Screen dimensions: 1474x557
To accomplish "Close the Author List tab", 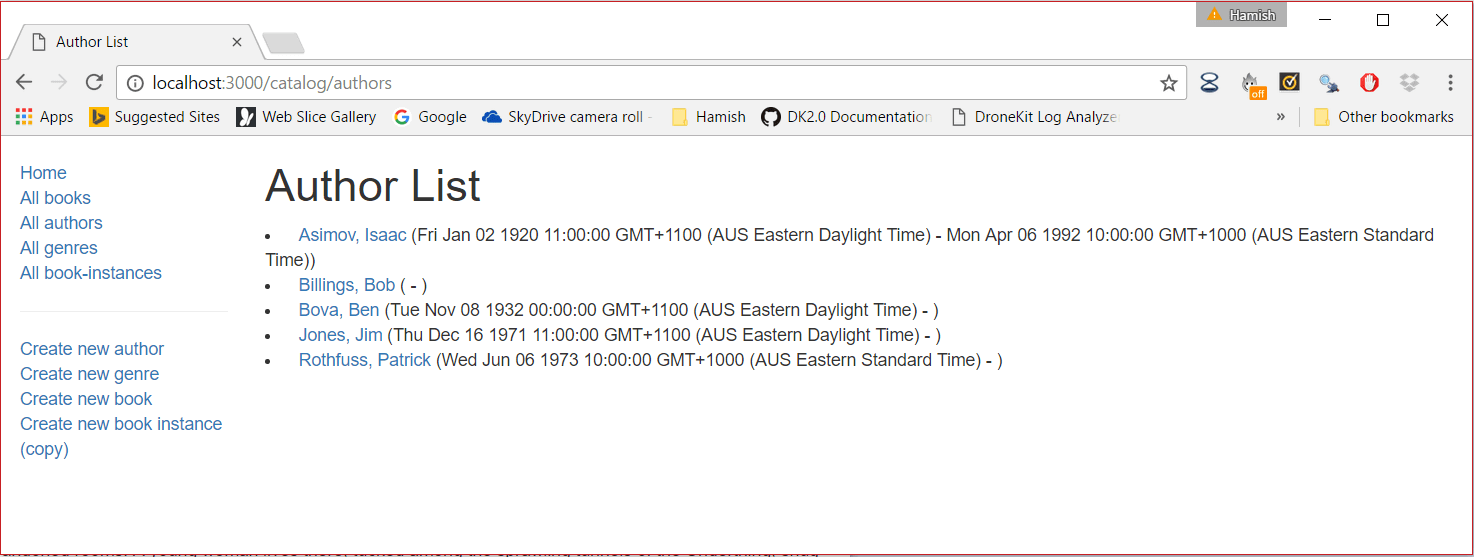I will (237, 42).
